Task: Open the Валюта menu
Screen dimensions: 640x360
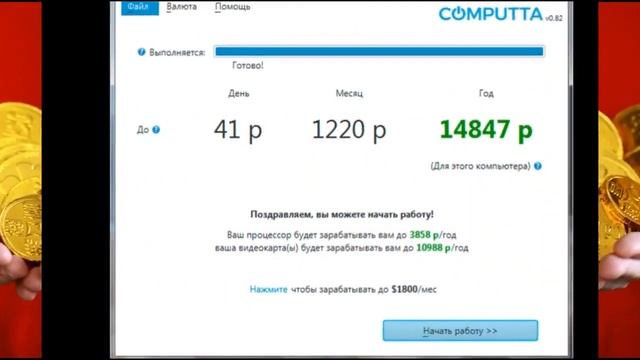Action: click(x=182, y=7)
